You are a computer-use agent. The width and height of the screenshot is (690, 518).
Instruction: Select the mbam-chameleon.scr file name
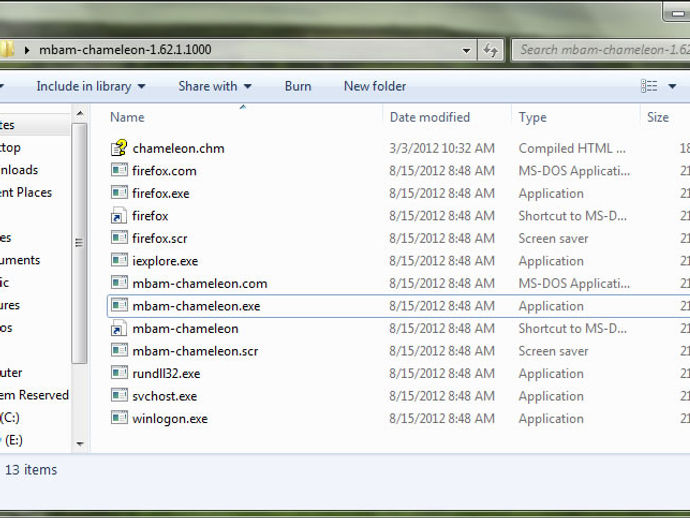(x=195, y=351)
